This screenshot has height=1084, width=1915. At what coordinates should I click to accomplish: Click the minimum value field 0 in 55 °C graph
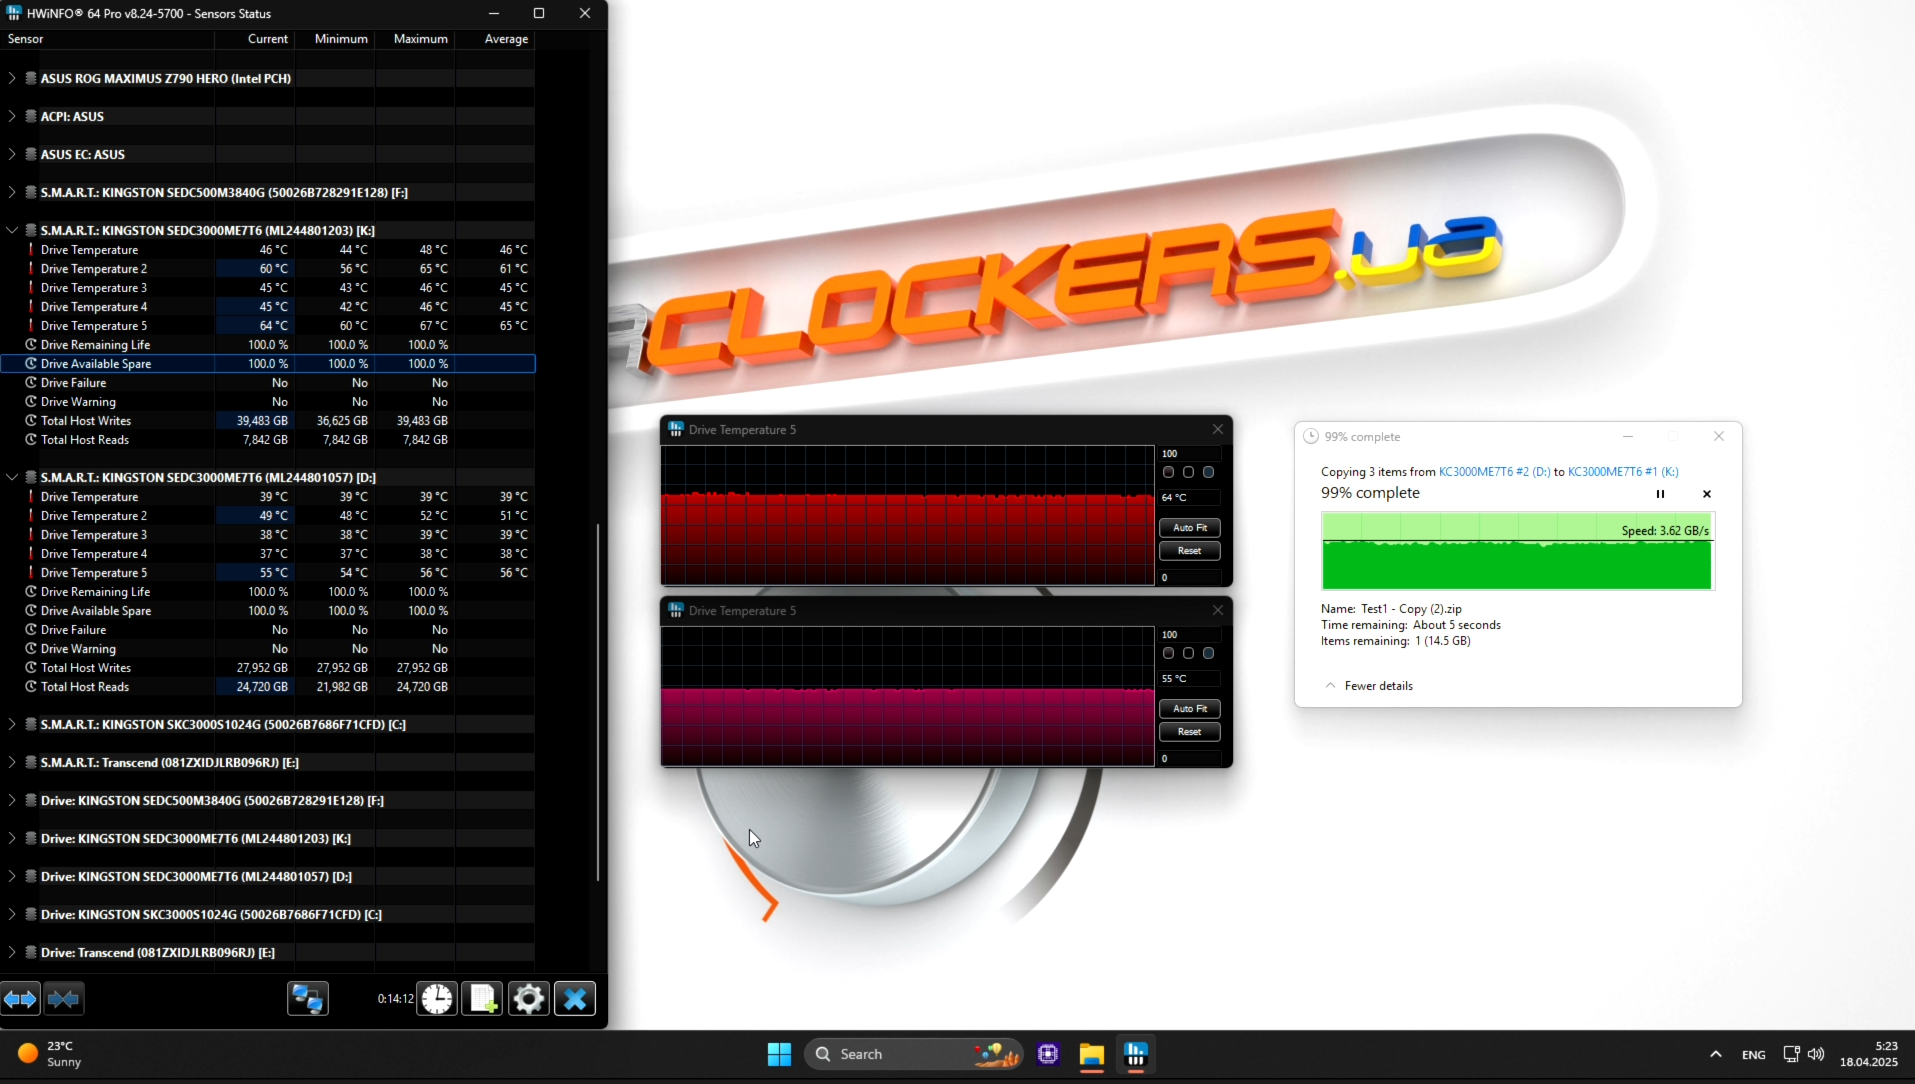click(x=1190, y=759)
